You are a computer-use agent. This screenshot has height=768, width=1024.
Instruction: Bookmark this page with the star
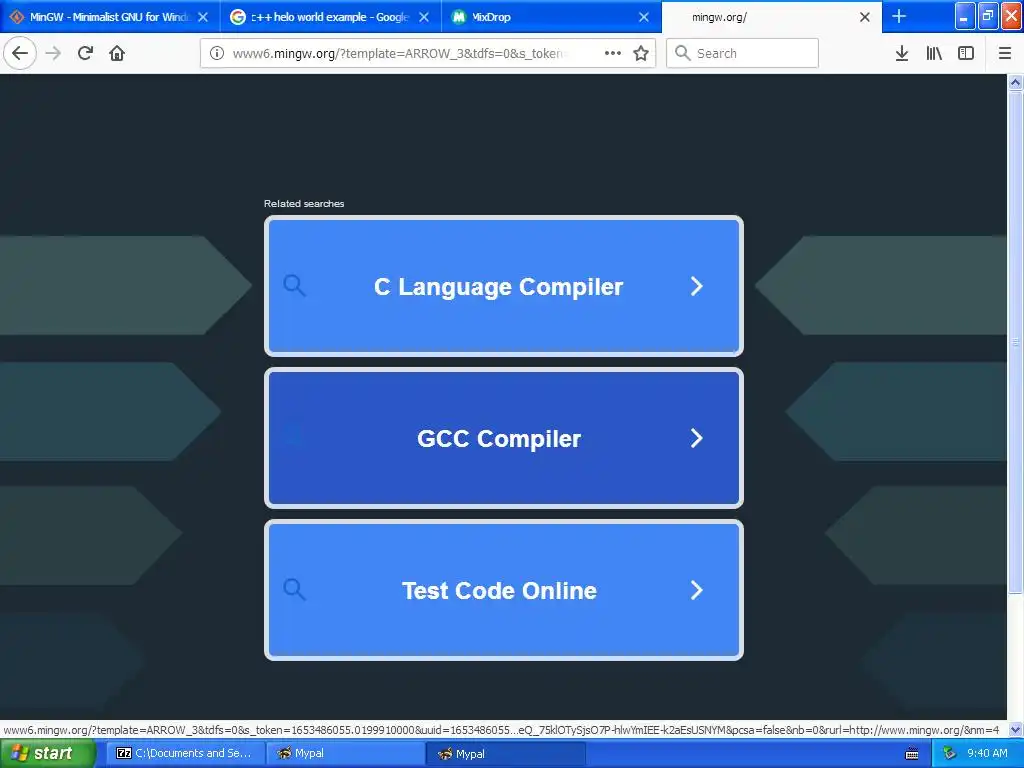click(641, 53)
